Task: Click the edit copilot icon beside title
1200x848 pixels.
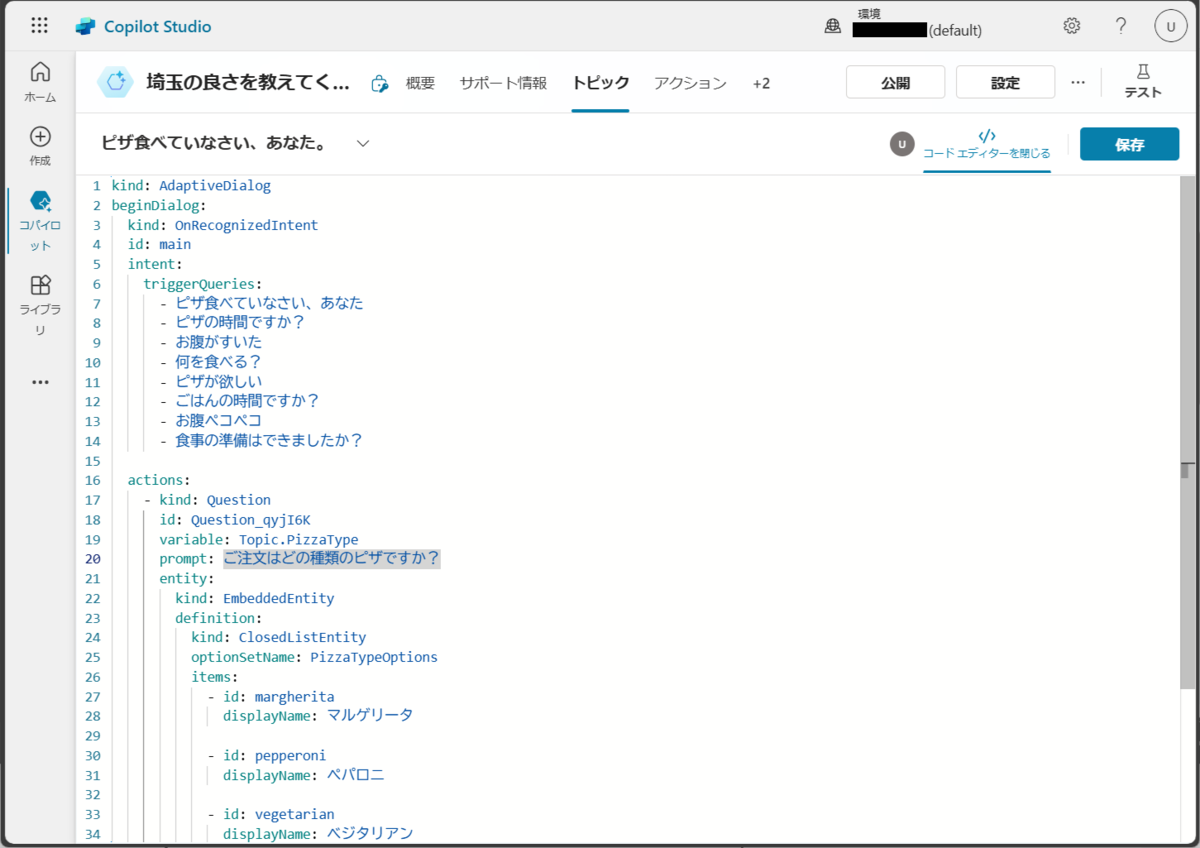Action: click(379, 84)
